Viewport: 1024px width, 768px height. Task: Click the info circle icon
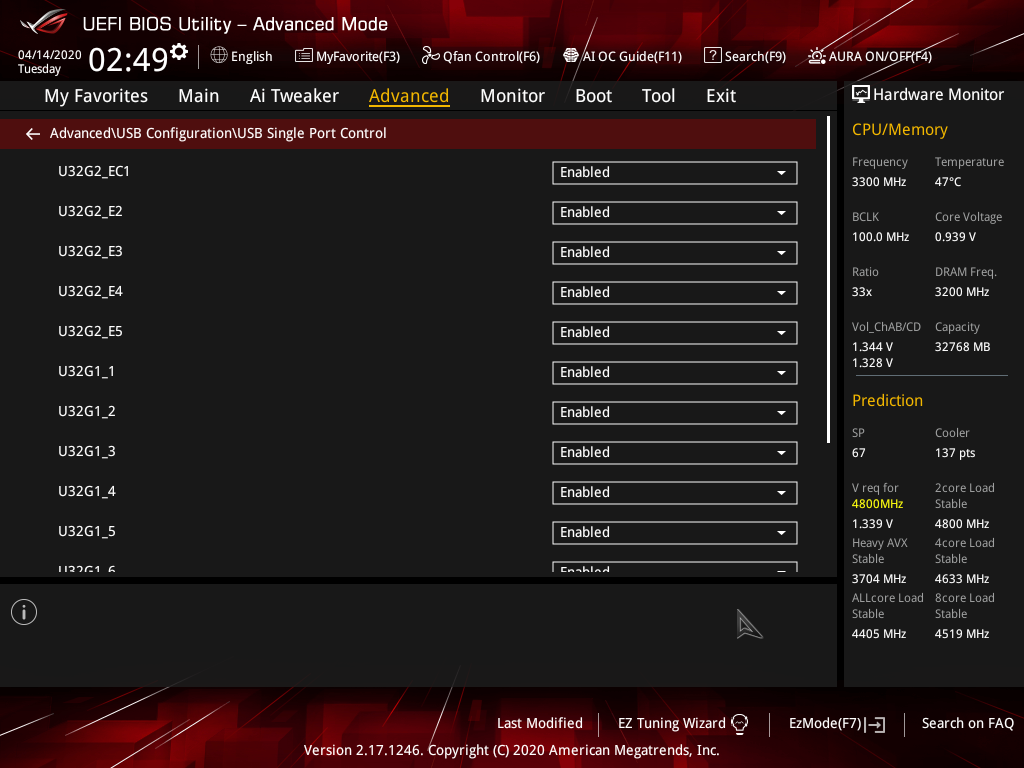24,612
